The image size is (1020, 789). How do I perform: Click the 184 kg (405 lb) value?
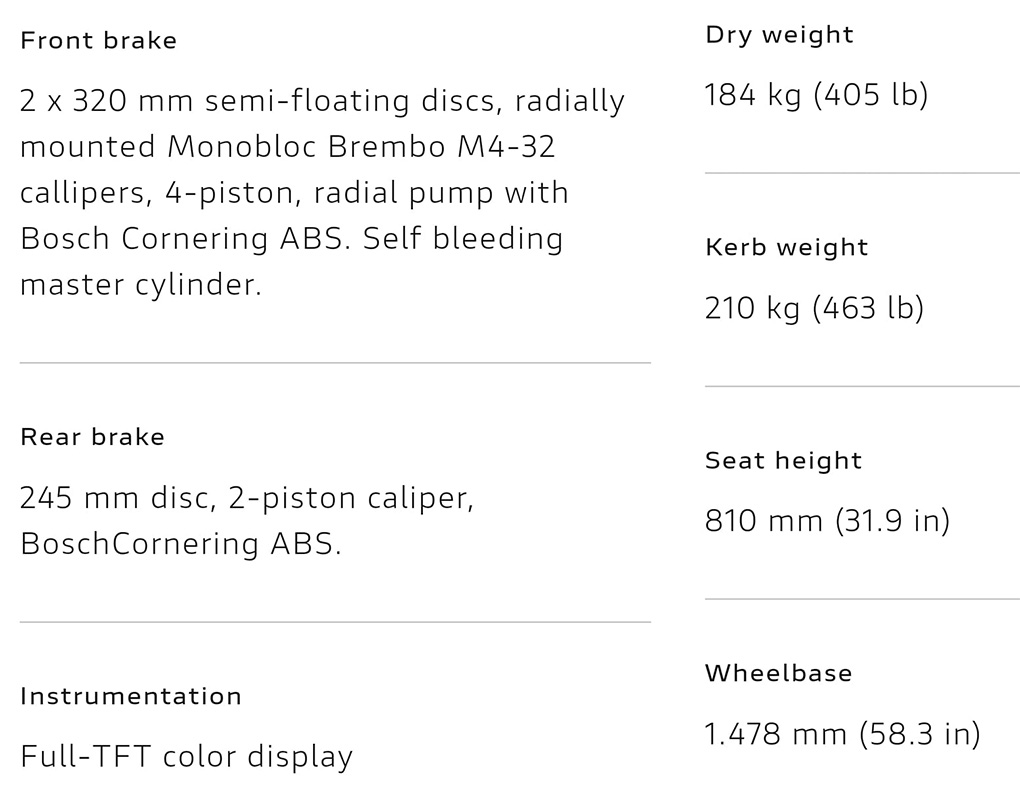816,95
